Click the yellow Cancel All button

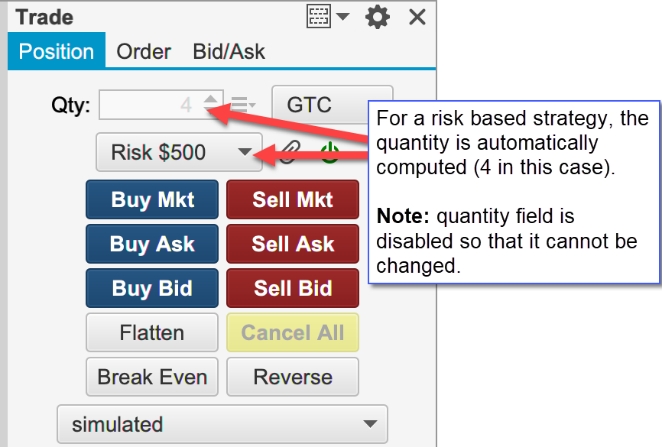click(293, 333)
